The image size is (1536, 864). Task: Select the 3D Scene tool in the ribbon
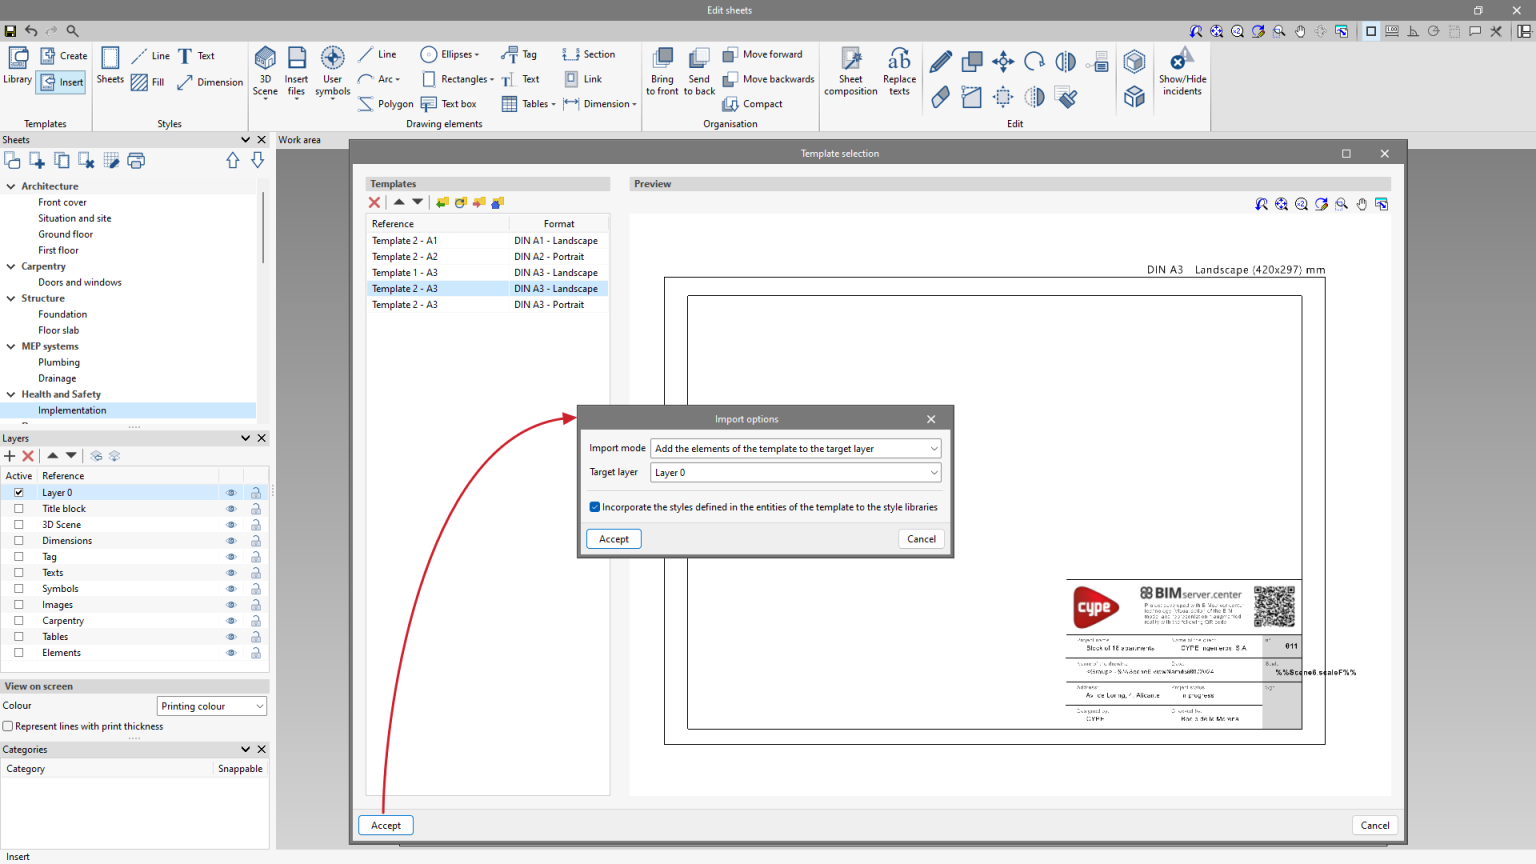click(x=264, y=70)
